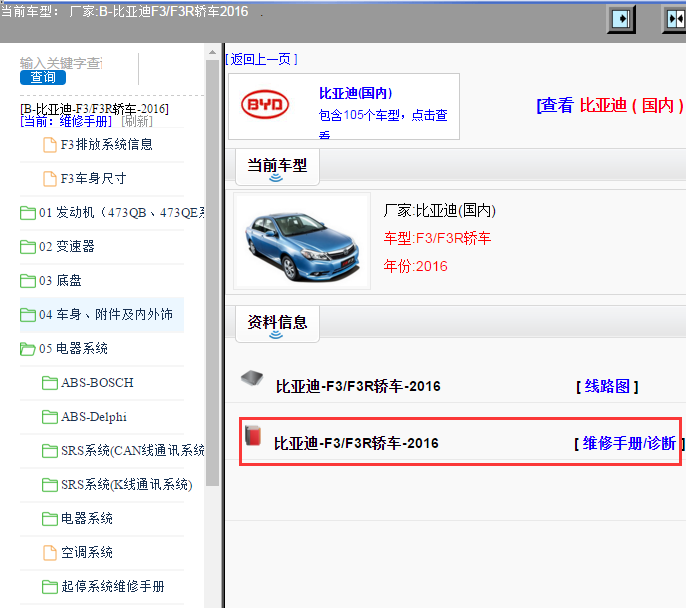Click the blue BYD F3 car thumbnail
Viewport: 686px width, 608px height.
302,241
